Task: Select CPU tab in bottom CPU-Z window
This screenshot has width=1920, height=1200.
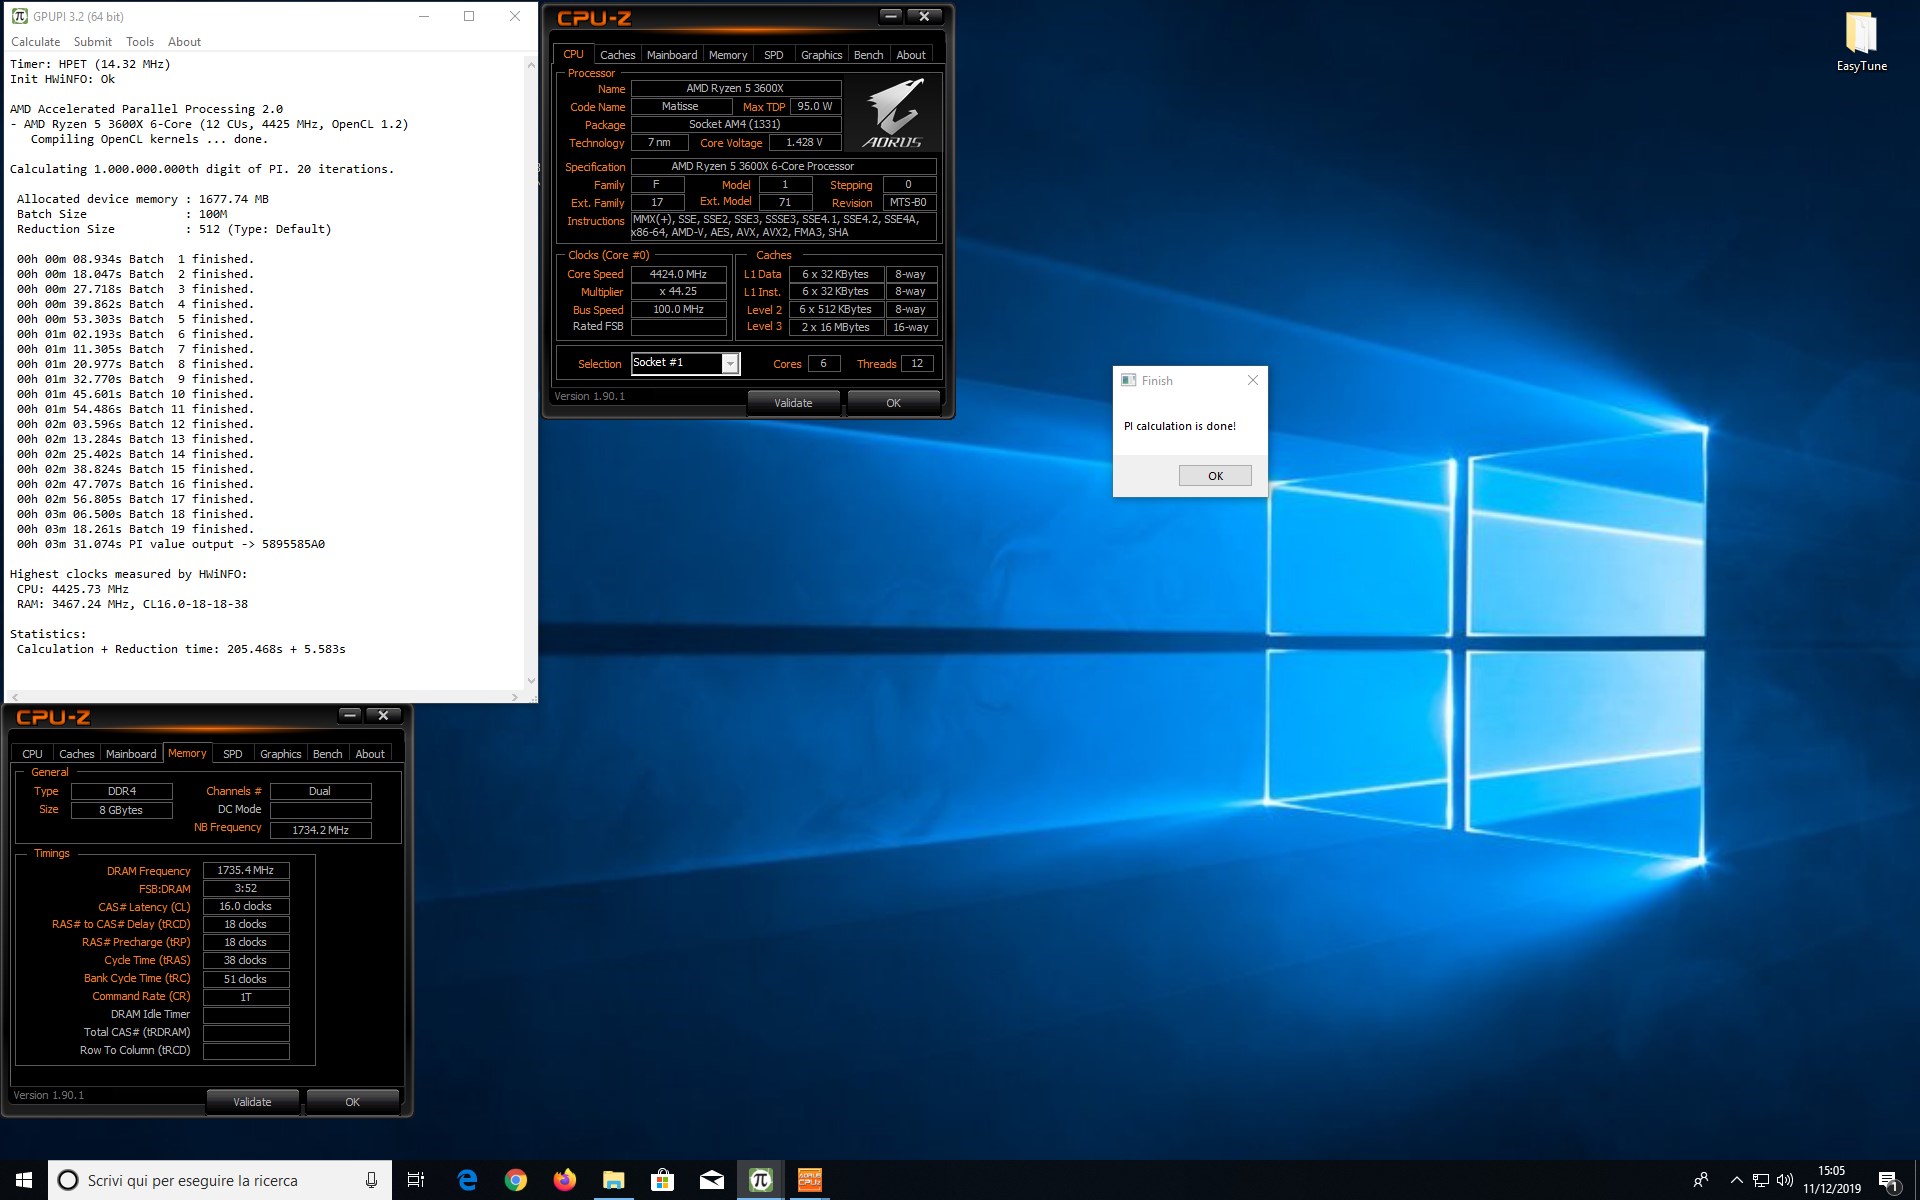Action: (x=32, y=754)
